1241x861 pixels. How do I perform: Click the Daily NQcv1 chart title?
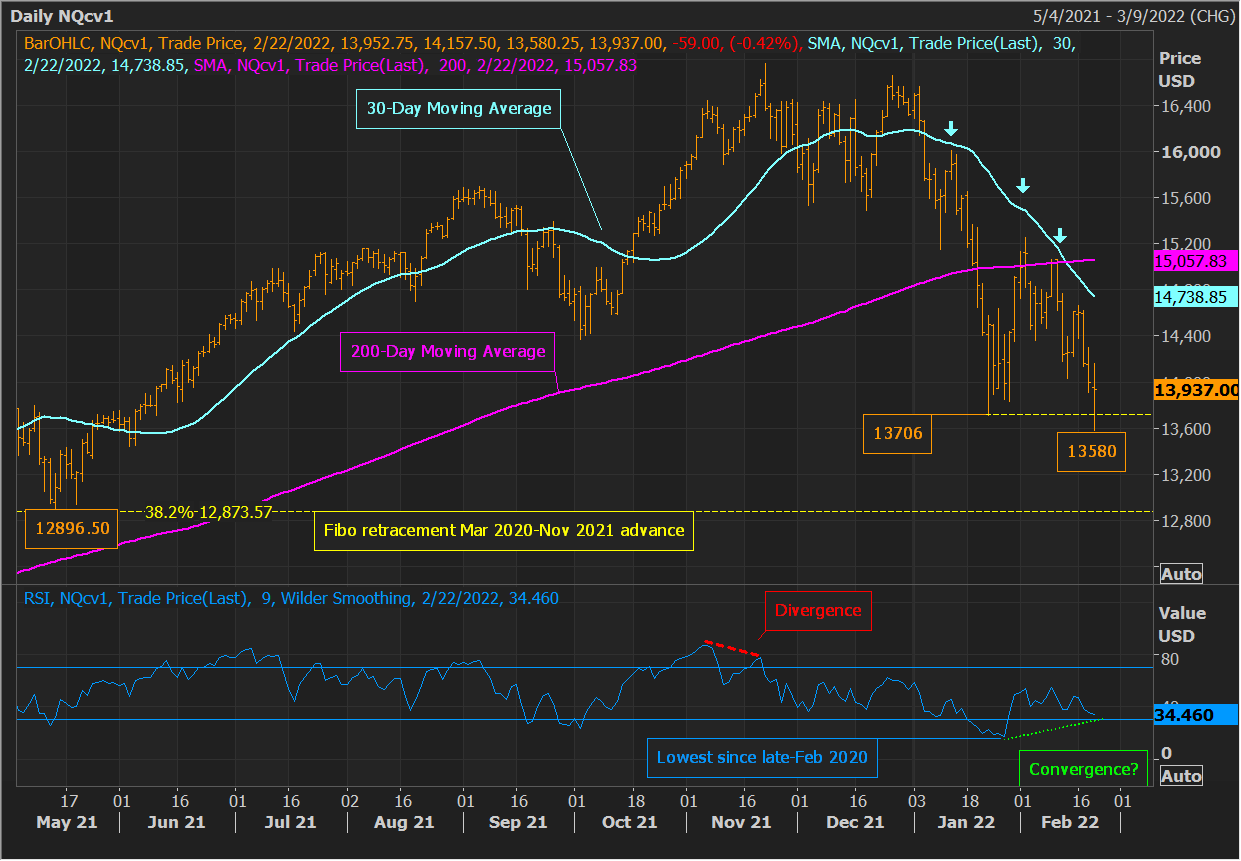[x=66, y=16]
